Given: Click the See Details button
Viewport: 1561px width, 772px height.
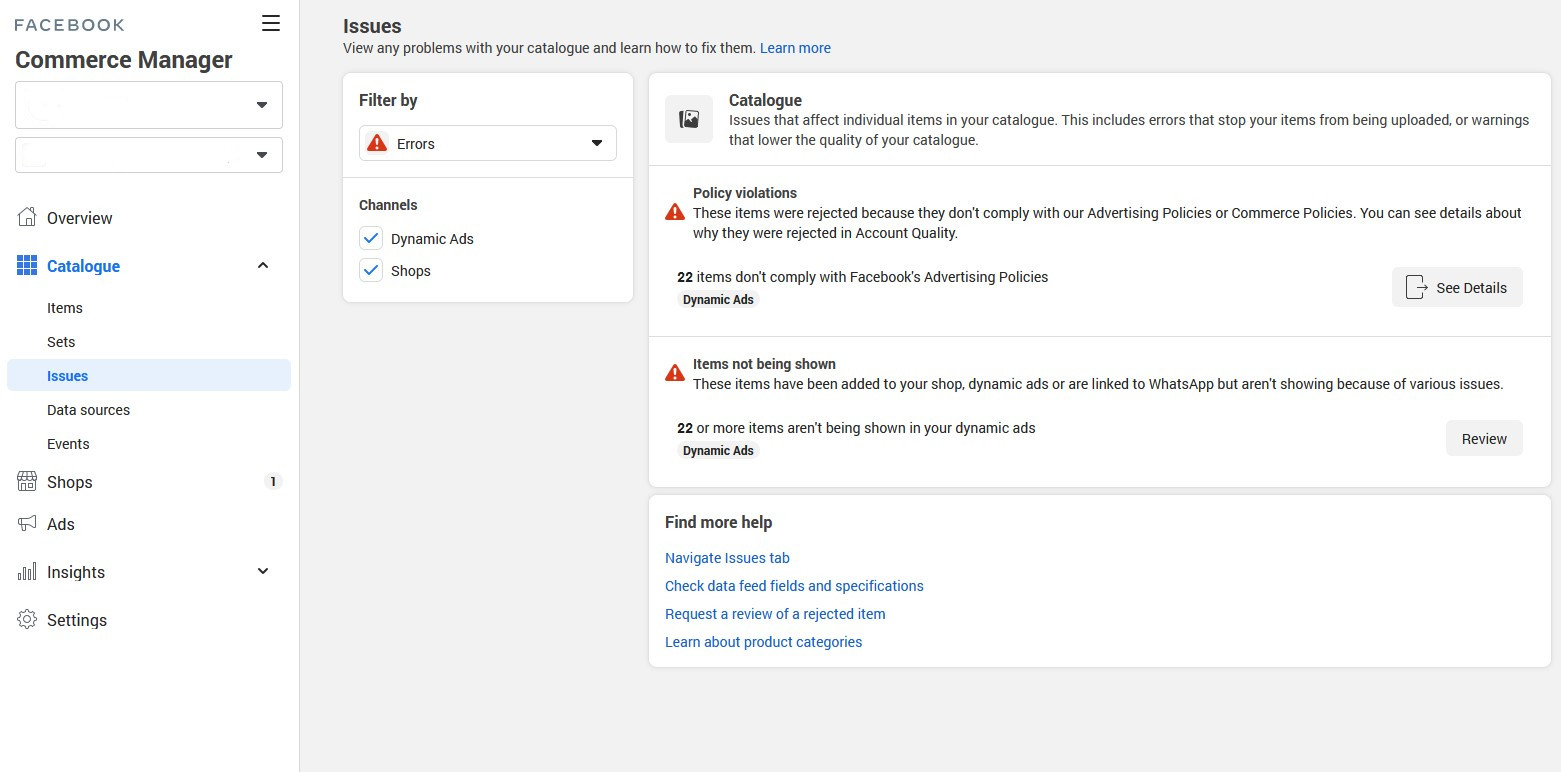Looking at the screenshot, I should 1457,287.
